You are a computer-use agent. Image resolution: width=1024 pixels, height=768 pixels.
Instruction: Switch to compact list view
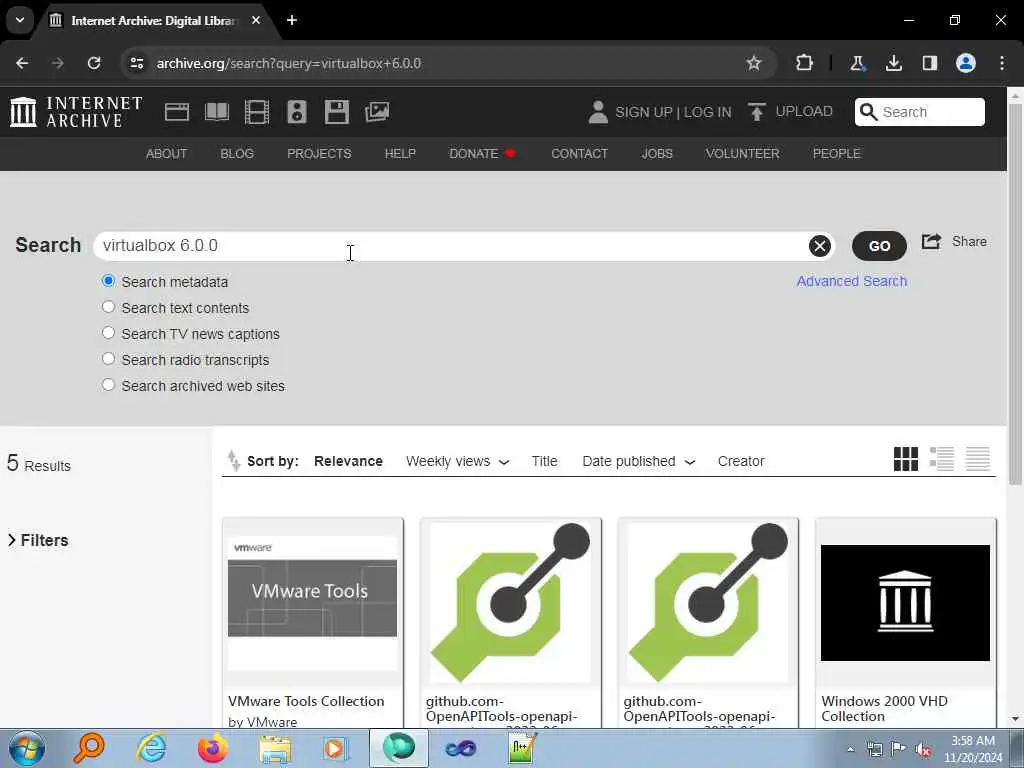pyautogui.click(x=978, y=458)
